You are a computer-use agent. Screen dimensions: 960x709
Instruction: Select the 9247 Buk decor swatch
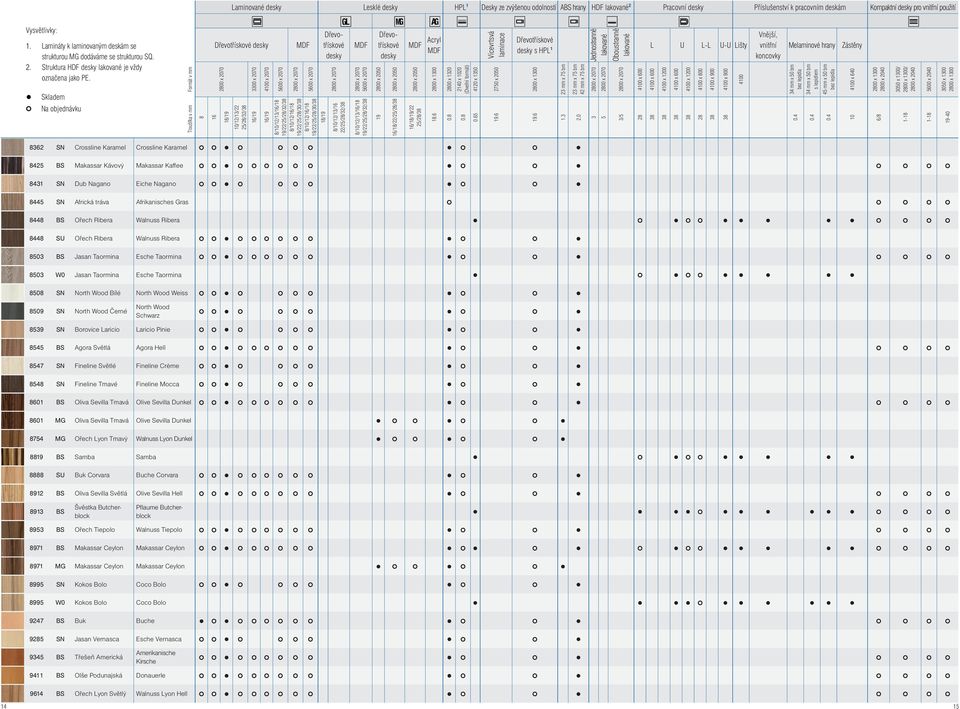click(12, 621)
